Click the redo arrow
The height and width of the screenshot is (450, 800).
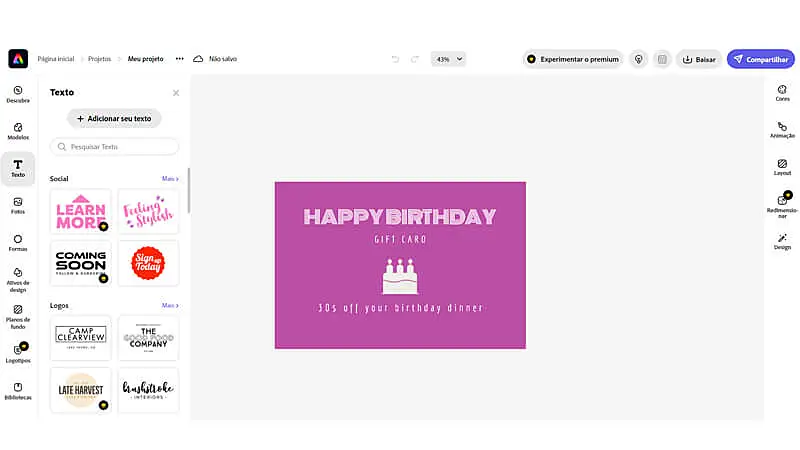pyautogui.click(x=415, y=59)
